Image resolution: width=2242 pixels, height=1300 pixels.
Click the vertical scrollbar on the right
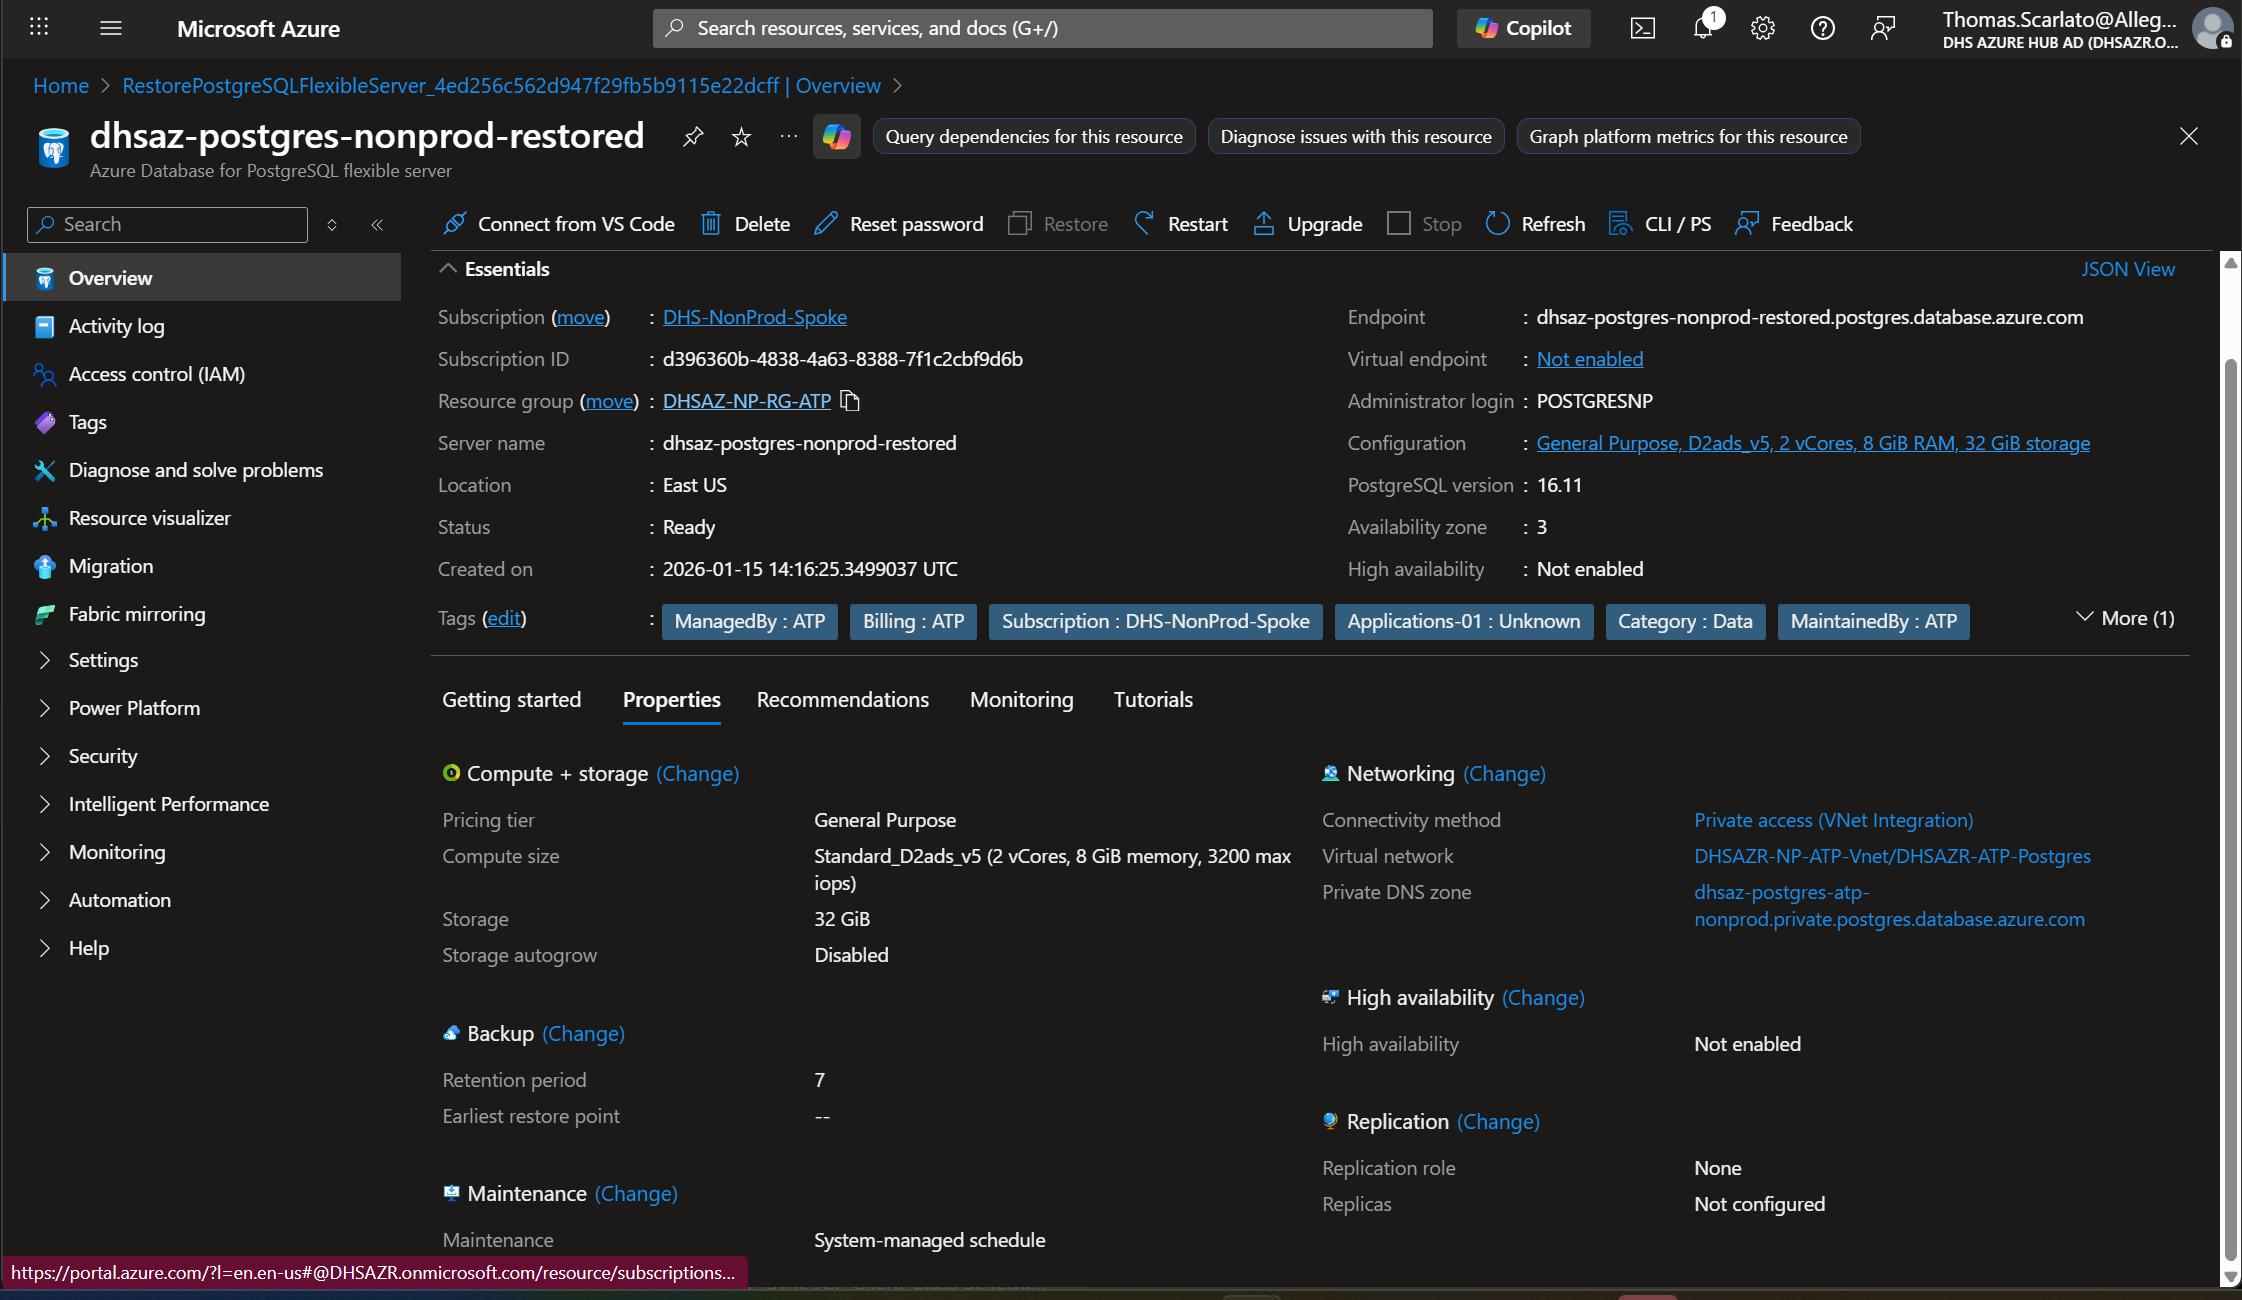2230,800
